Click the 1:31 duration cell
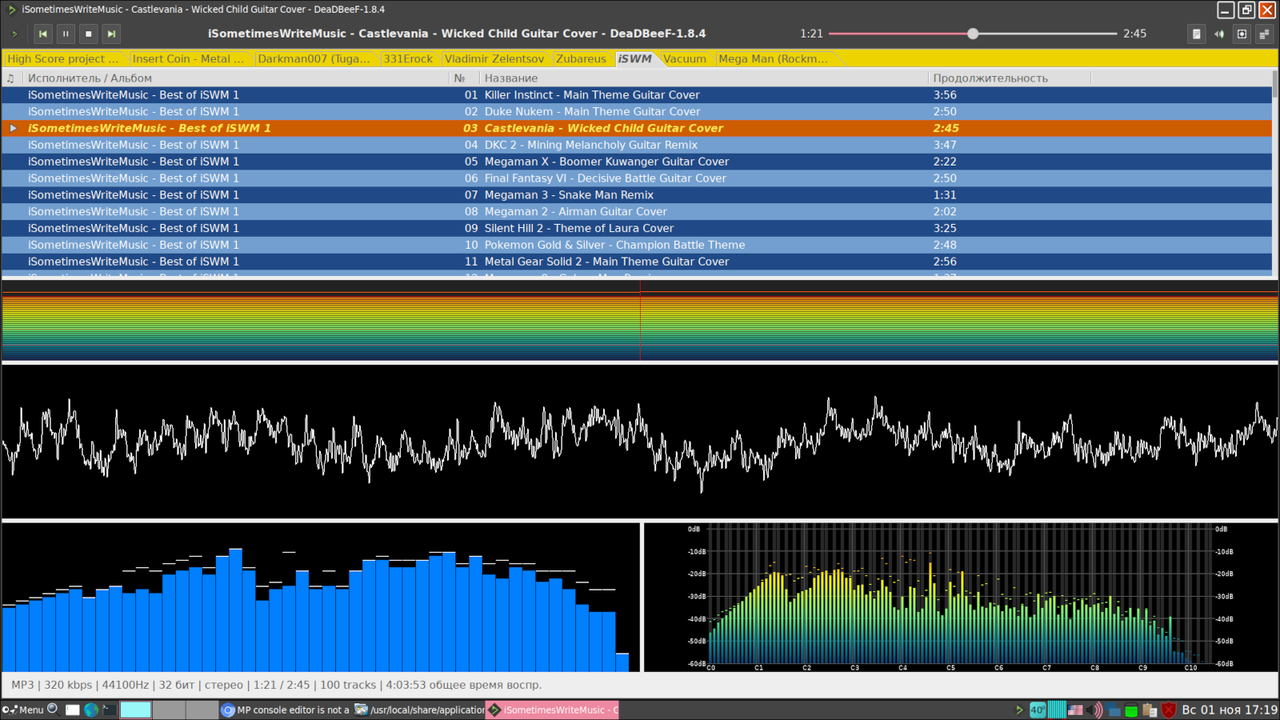Image resolution: width=1280 pixels, height=720 pixels. pos(945,195)
